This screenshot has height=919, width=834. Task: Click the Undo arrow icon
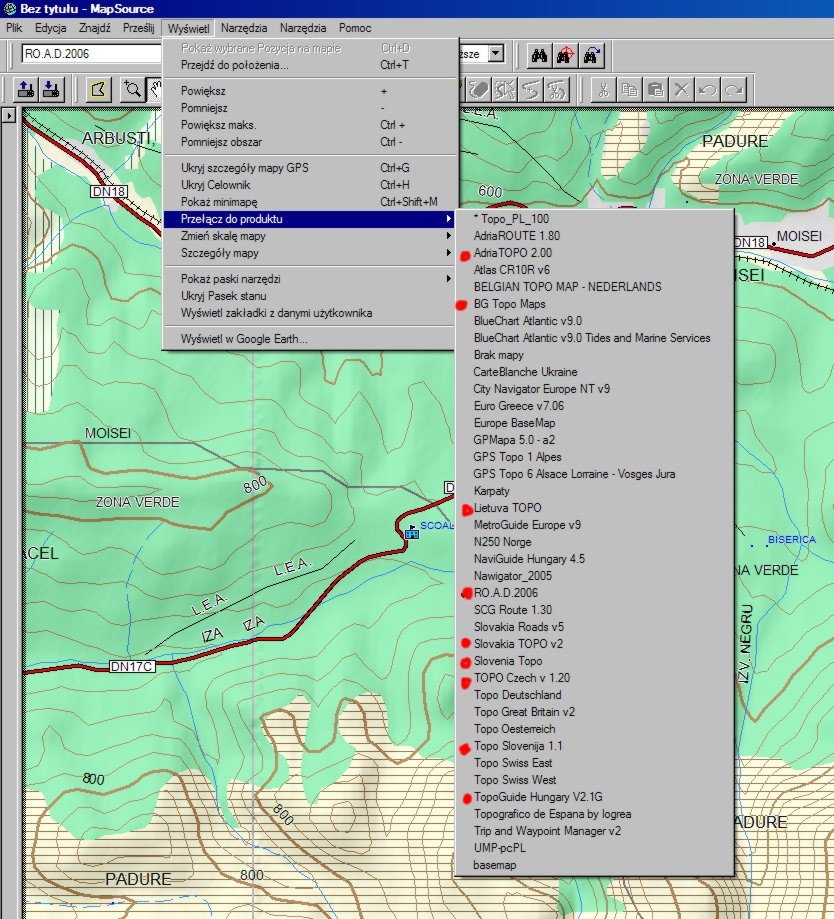[x=707, y=90]
